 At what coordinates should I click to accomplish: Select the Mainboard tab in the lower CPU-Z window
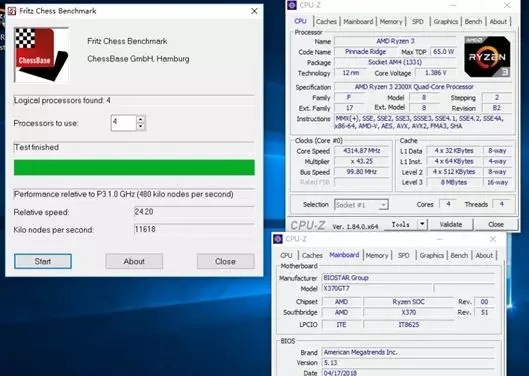pos(344,255)
